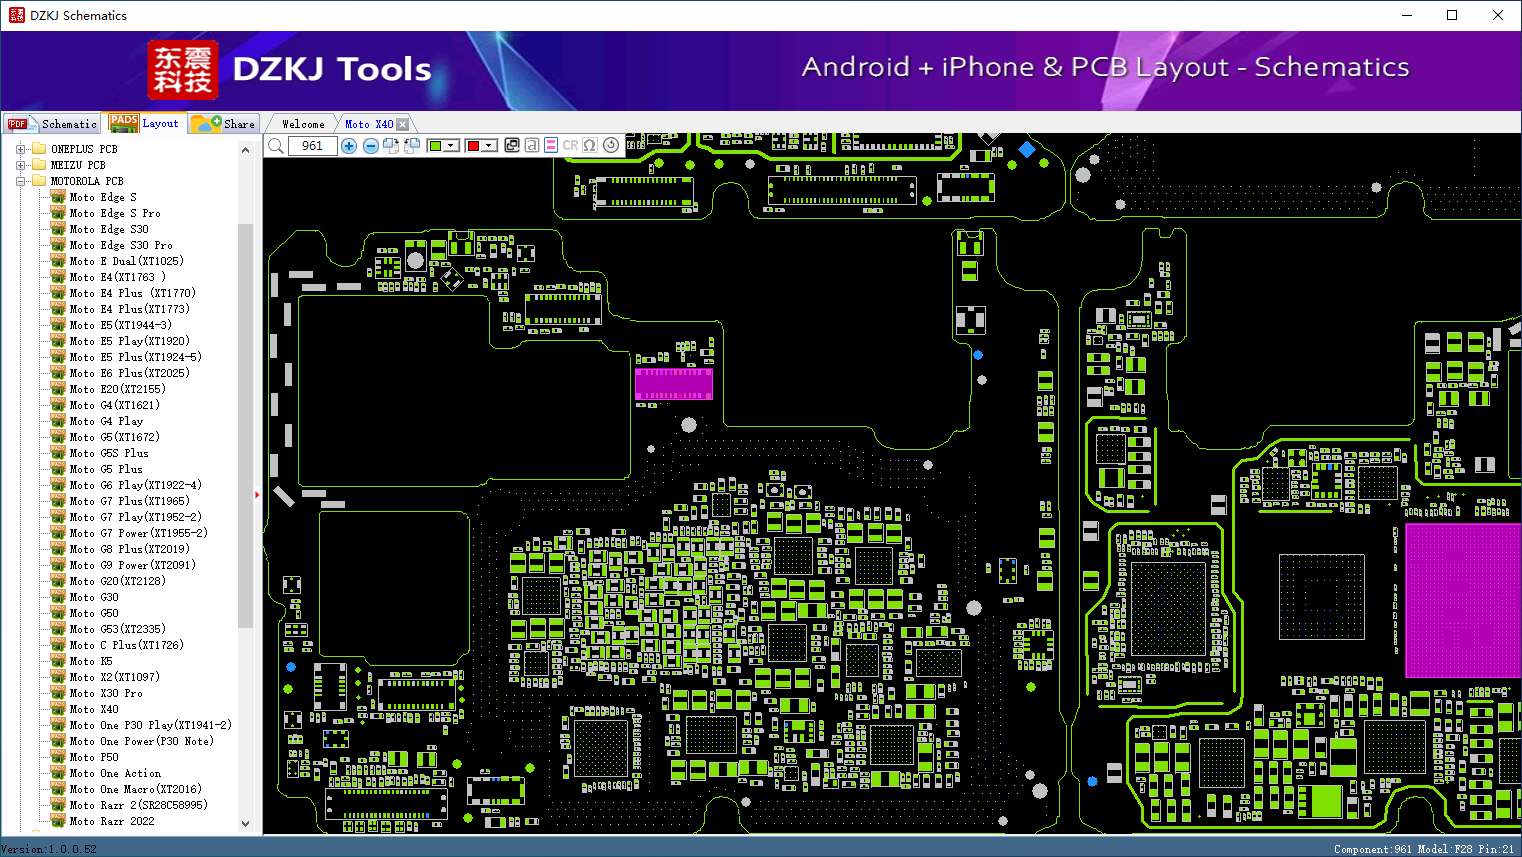Click the PADS icon beside Moto G8 Plus(XT2019)
Screen dimensions: 1522x857
58,549
